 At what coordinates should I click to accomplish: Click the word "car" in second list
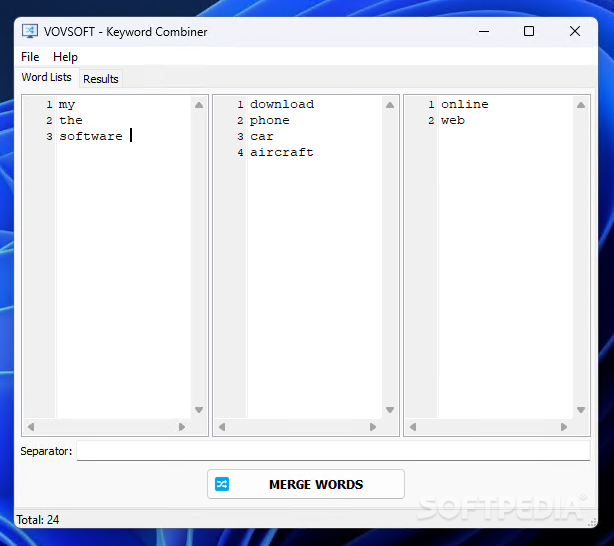pos(262,136)
